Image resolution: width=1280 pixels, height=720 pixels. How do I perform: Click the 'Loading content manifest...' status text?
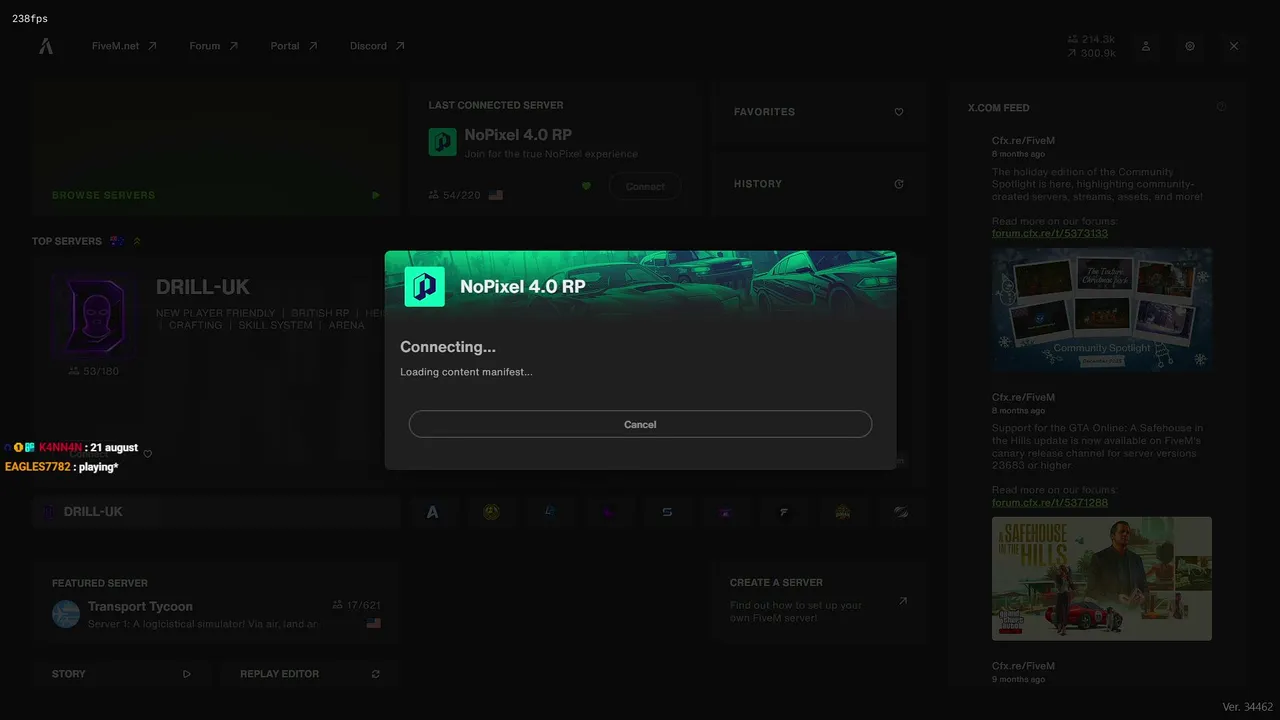pyautogui.click(x=466, y=372)
